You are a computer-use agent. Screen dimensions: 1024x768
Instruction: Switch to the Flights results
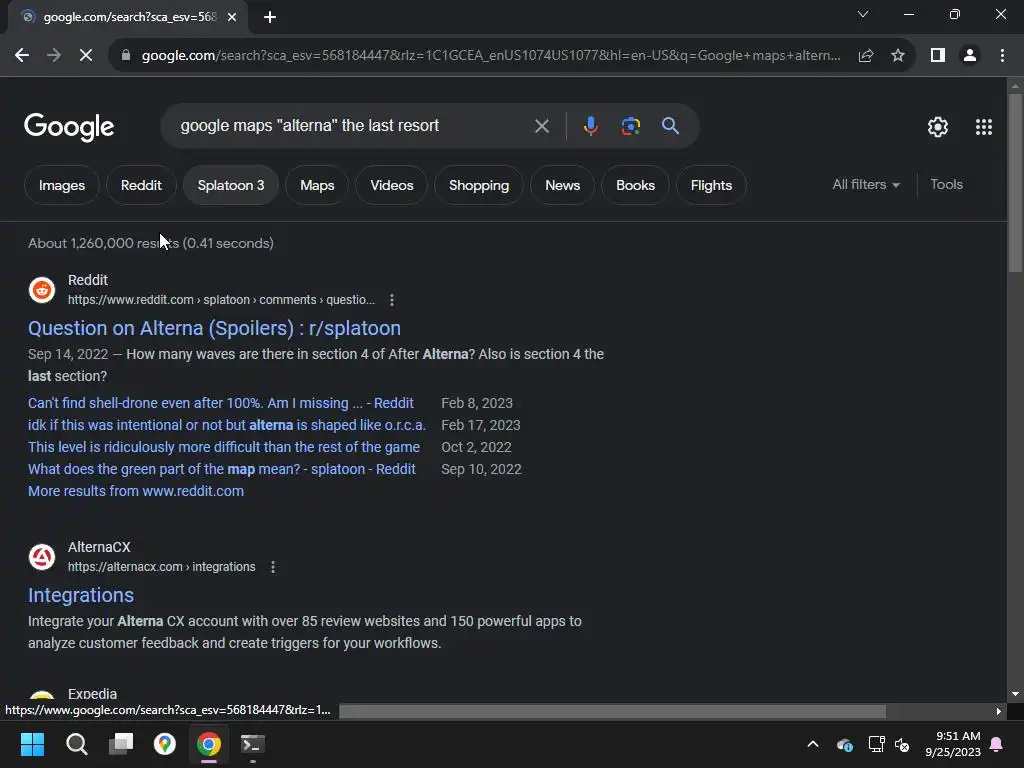(711, 185)
